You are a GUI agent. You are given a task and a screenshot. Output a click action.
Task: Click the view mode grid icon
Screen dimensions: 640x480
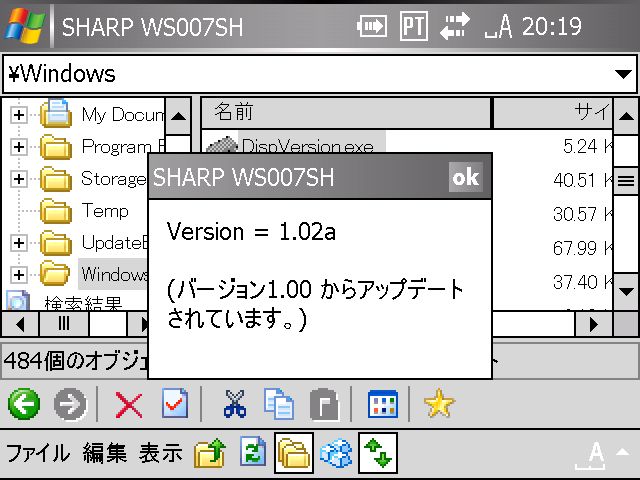[382, 404]
